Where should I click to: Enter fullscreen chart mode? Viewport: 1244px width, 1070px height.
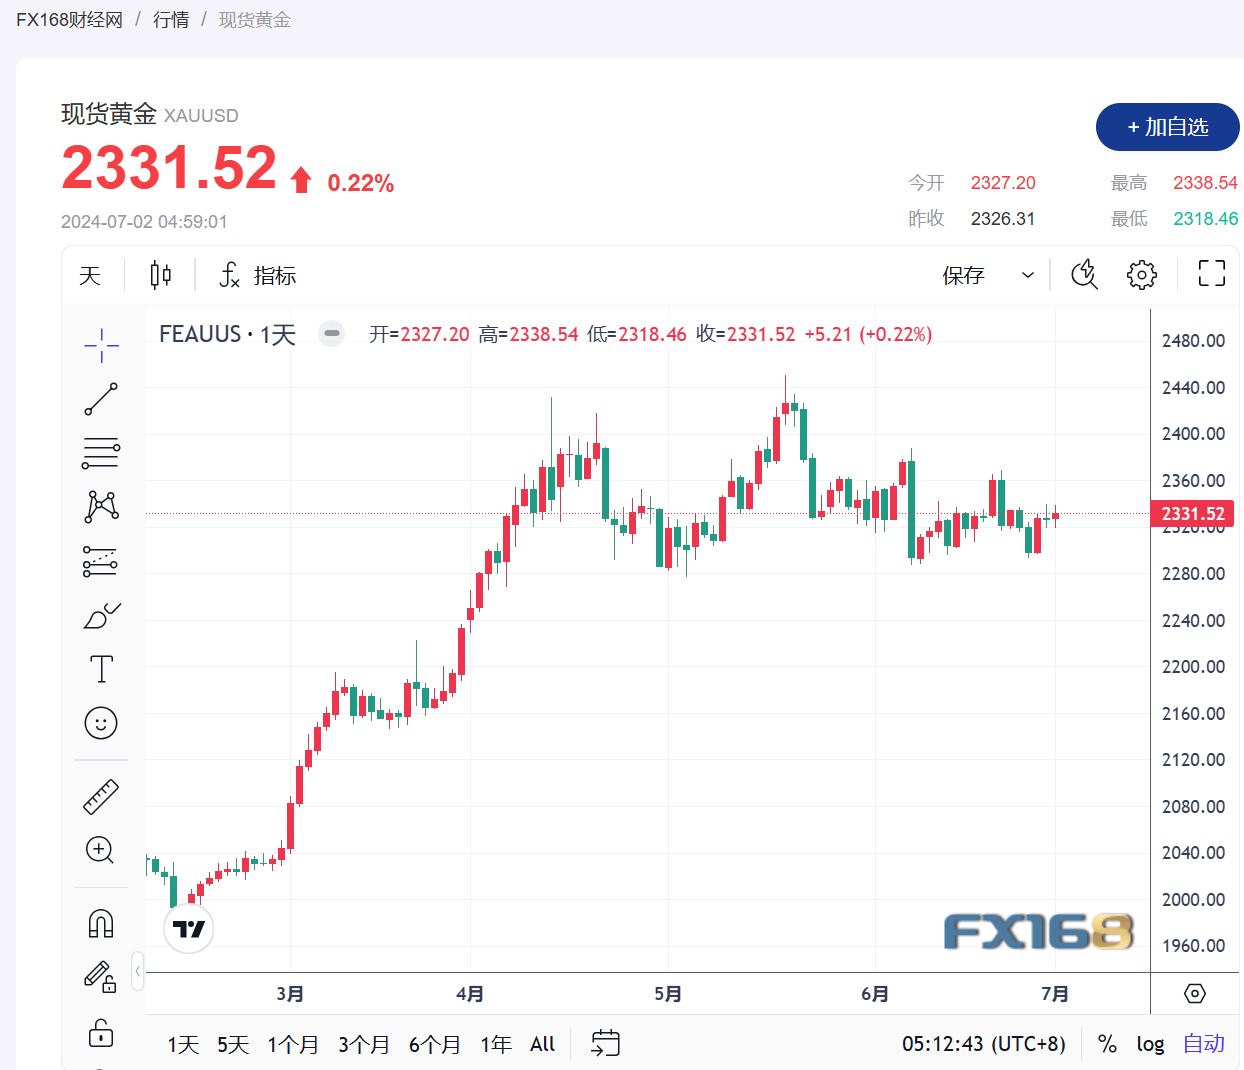tap(1210, 273)
